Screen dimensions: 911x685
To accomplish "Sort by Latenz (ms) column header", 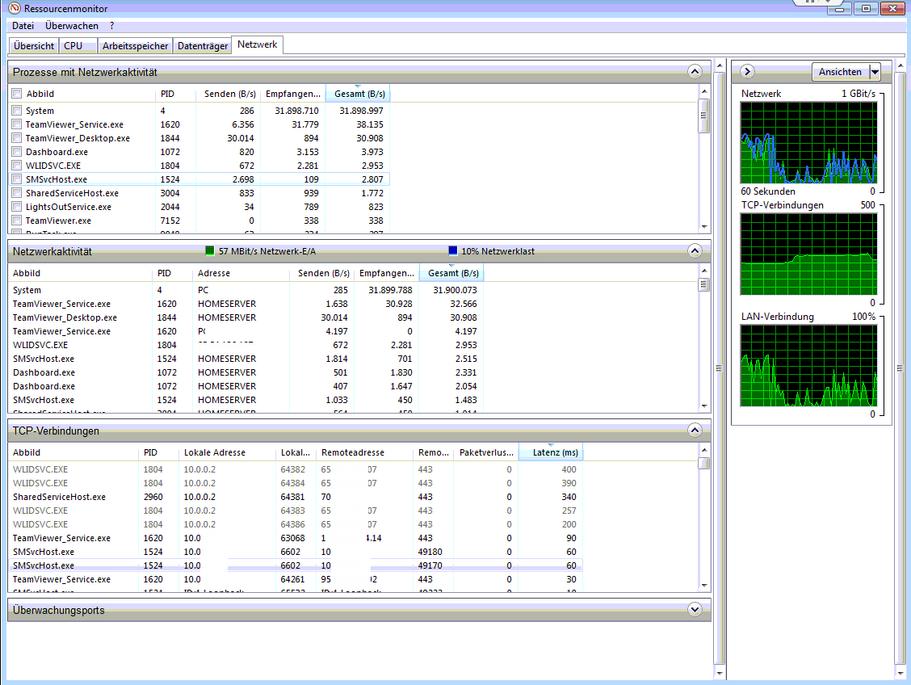I will pyautogui.click(x=553, y=453).
